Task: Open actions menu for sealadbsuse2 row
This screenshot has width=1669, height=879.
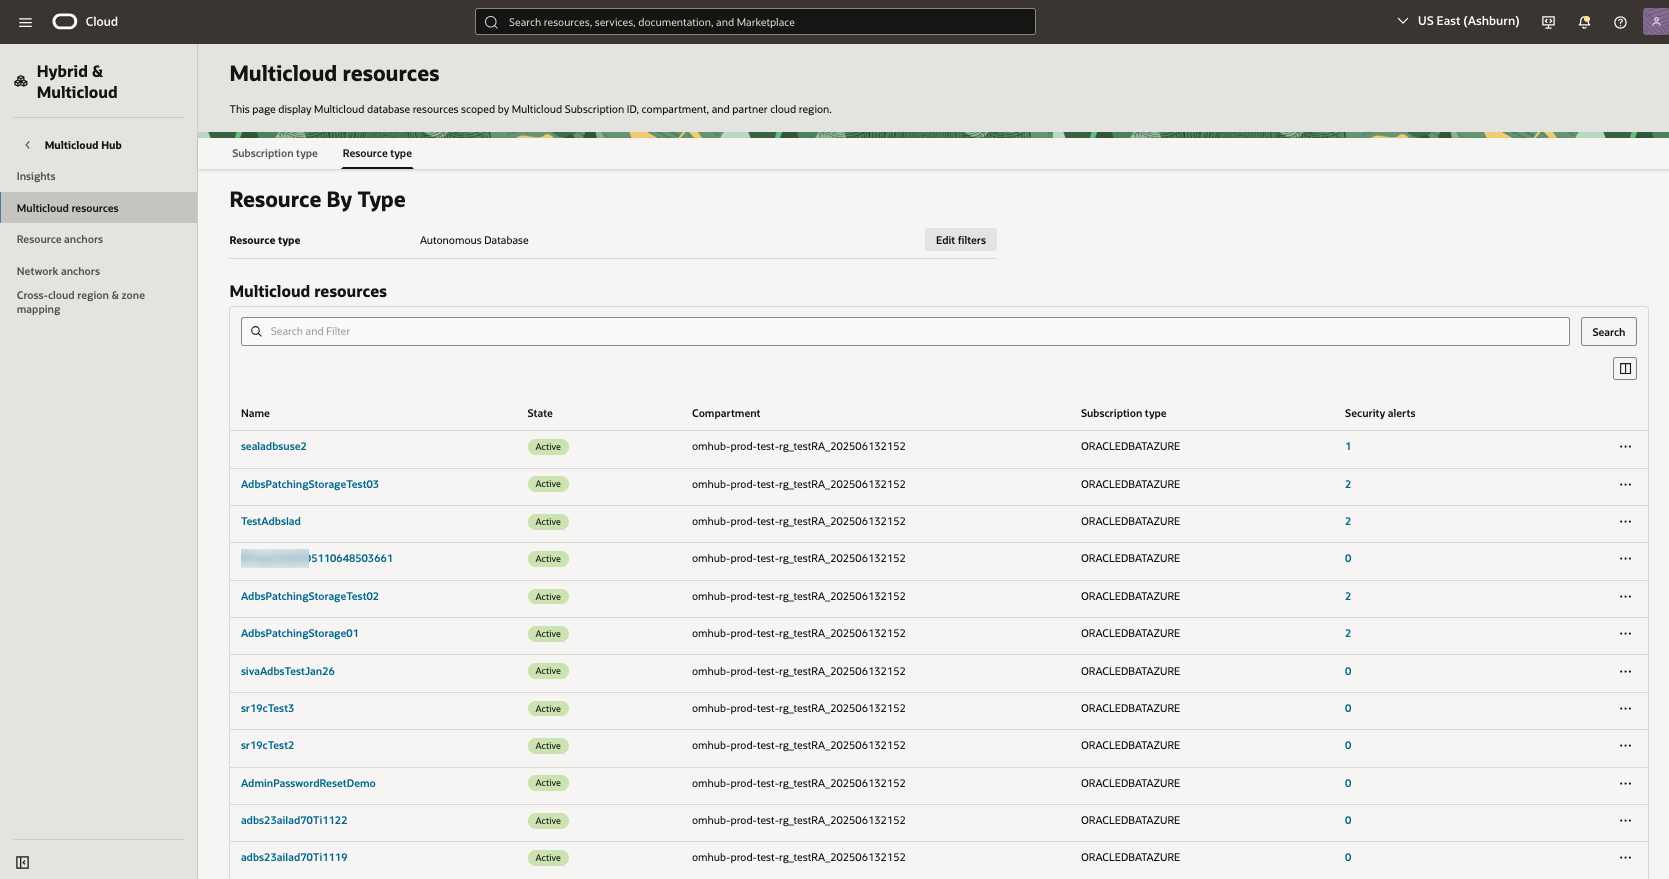Action: pyautogui.click(x=1625, y=447)
